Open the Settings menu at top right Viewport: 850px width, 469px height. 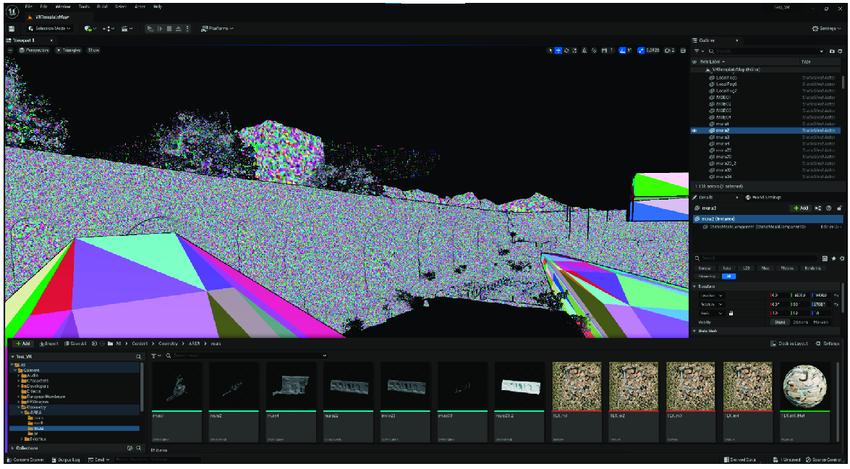click(x=826, y=28)
